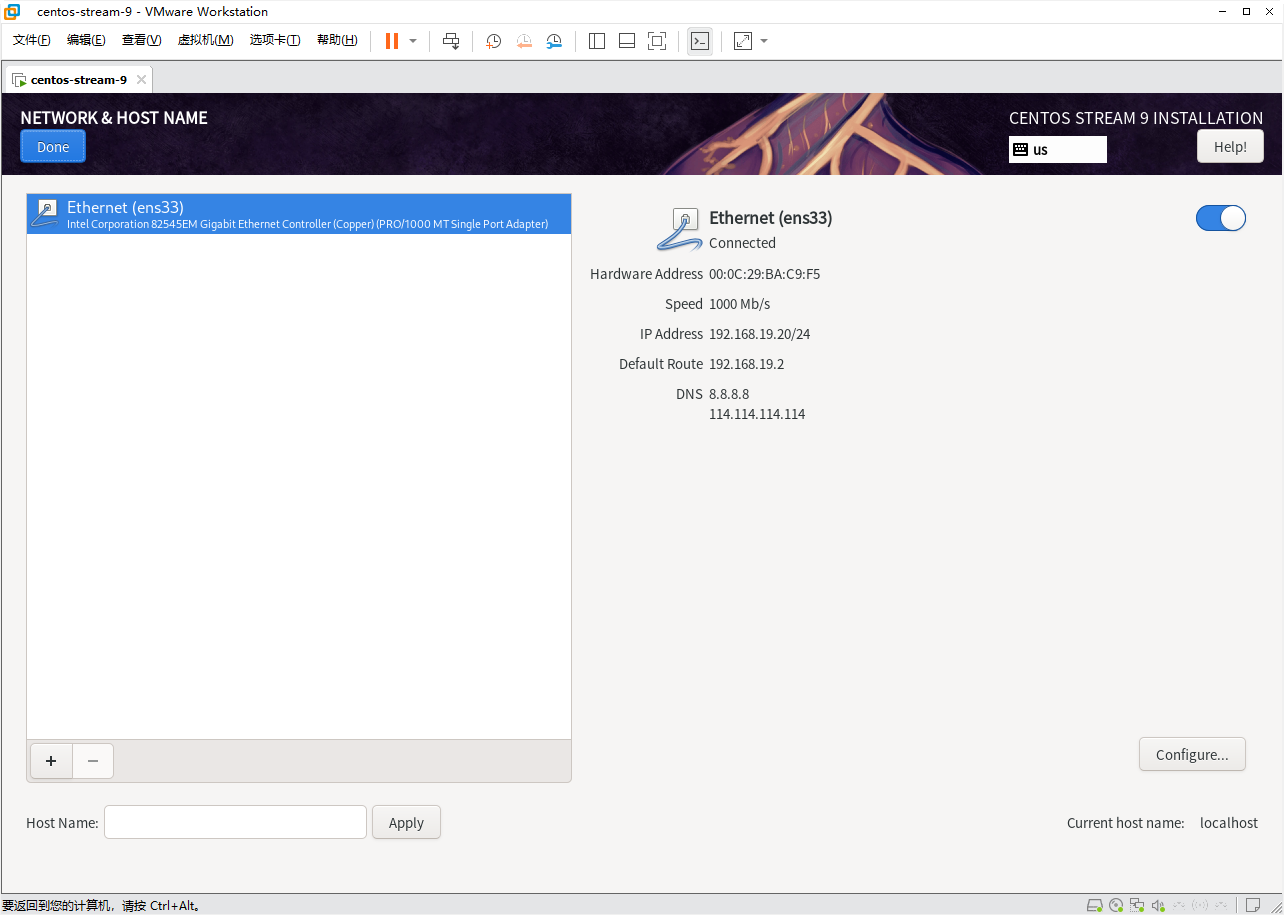Viewport: 1284px width, 915px height.
Task: Click the message log note icon
Action: (x=1252, y=905)
